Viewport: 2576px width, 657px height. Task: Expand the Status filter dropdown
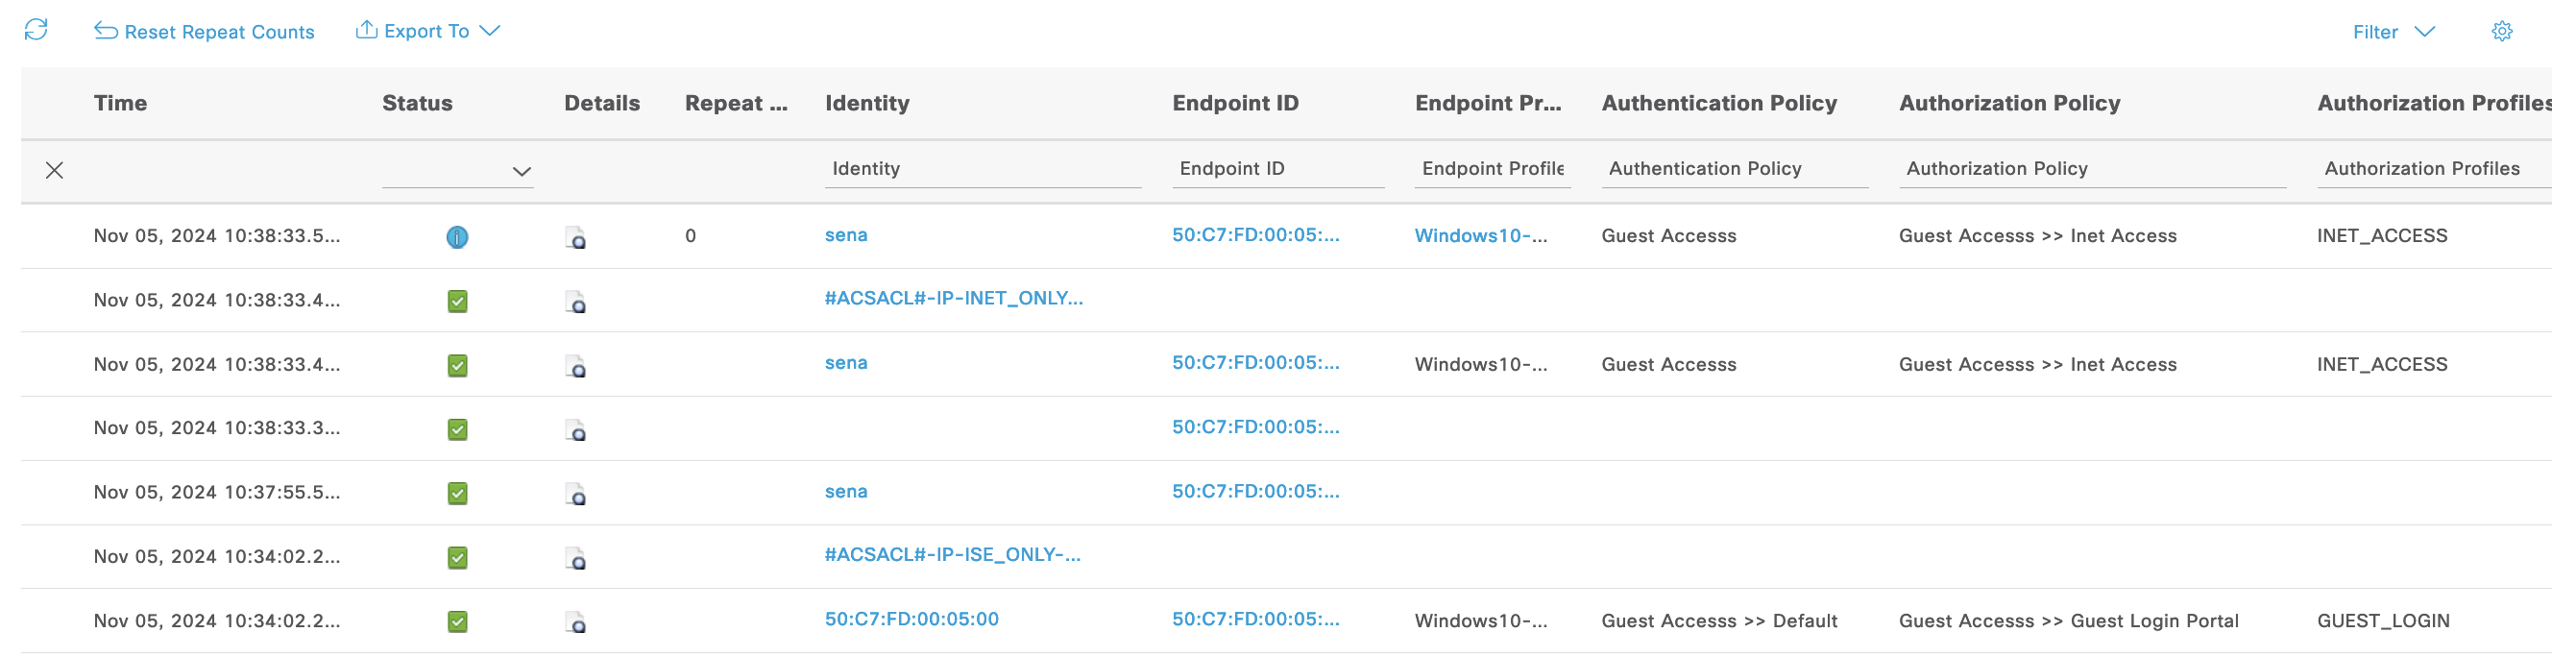(520, 171)
